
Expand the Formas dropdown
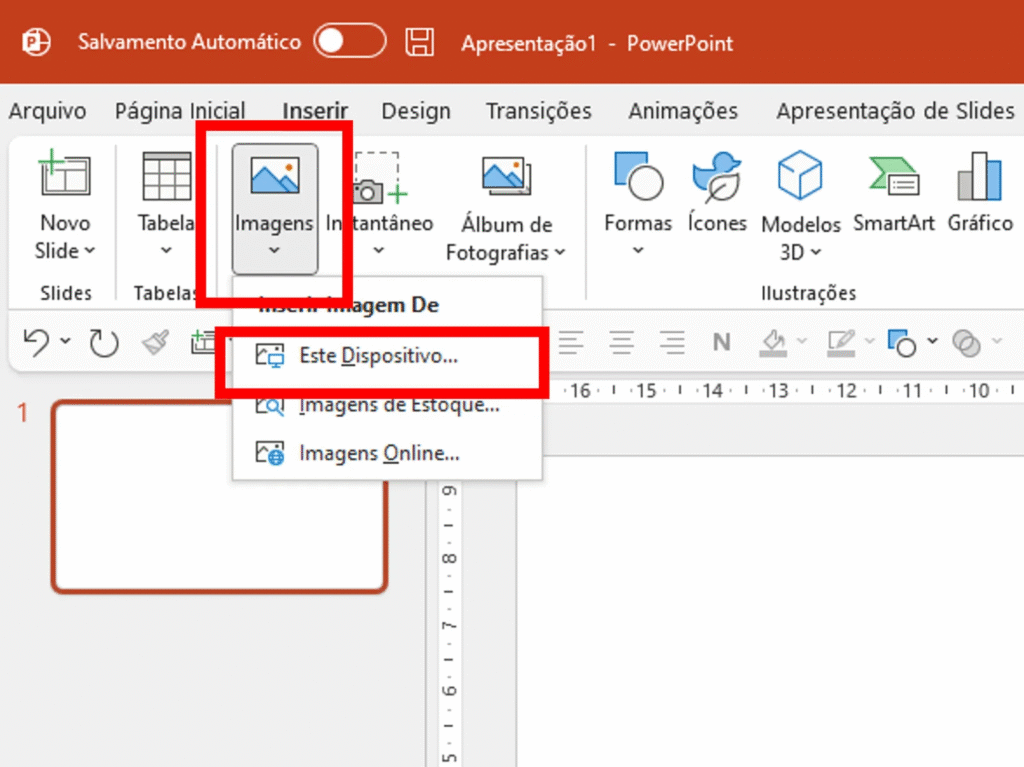637,249
